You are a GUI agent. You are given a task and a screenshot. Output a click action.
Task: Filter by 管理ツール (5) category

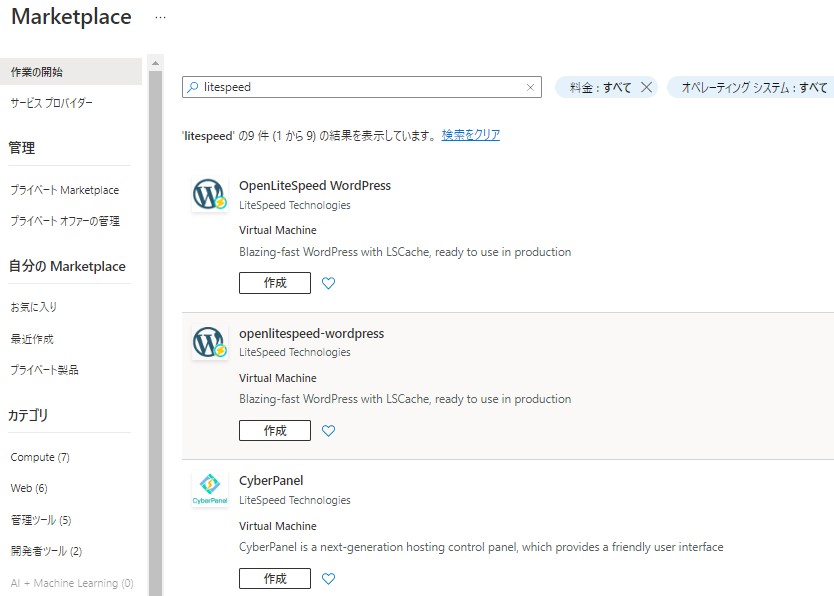[41, 520]
